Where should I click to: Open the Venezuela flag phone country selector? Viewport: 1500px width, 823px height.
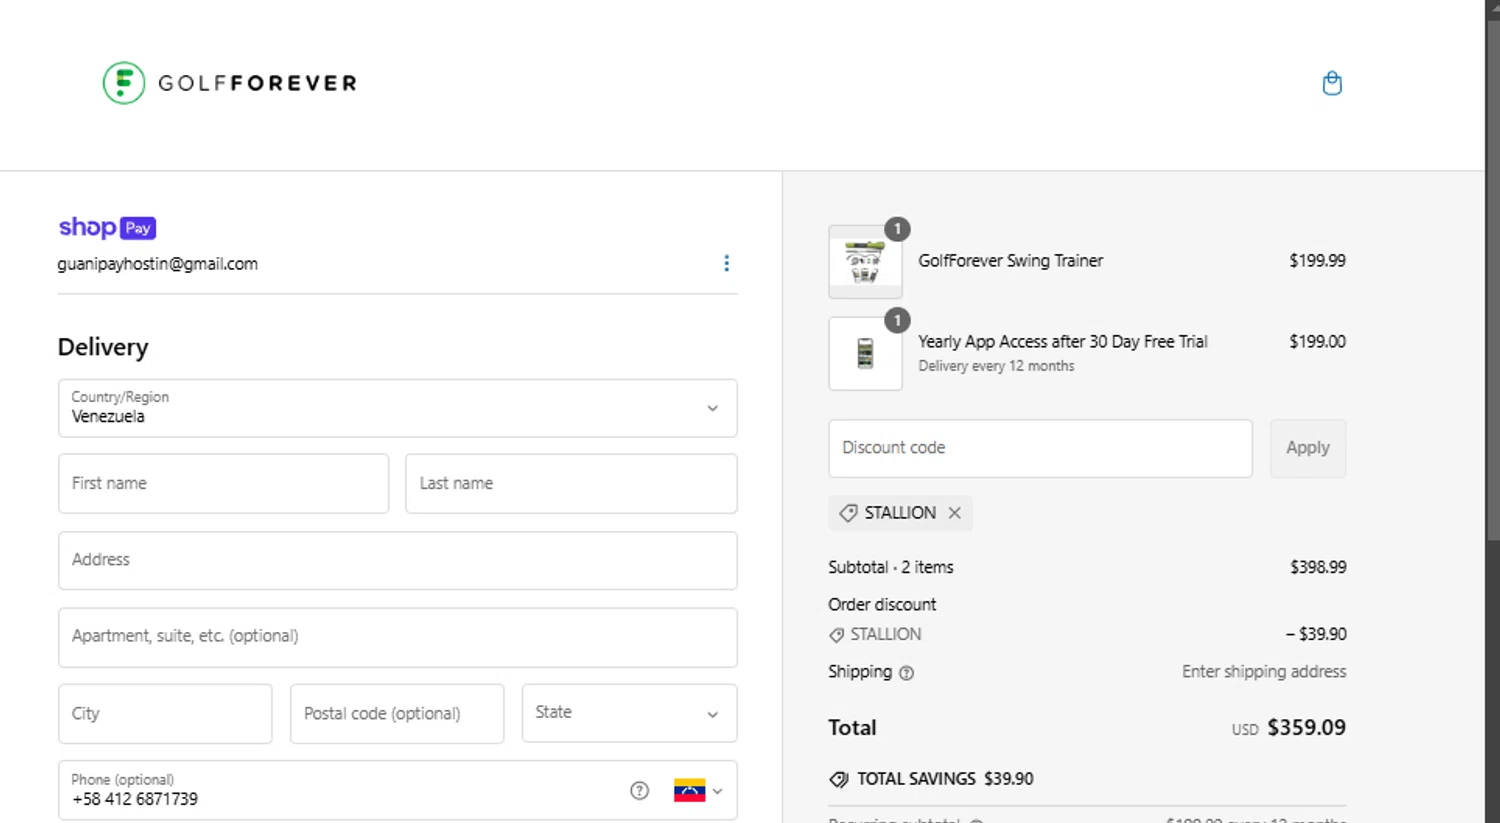698,791
